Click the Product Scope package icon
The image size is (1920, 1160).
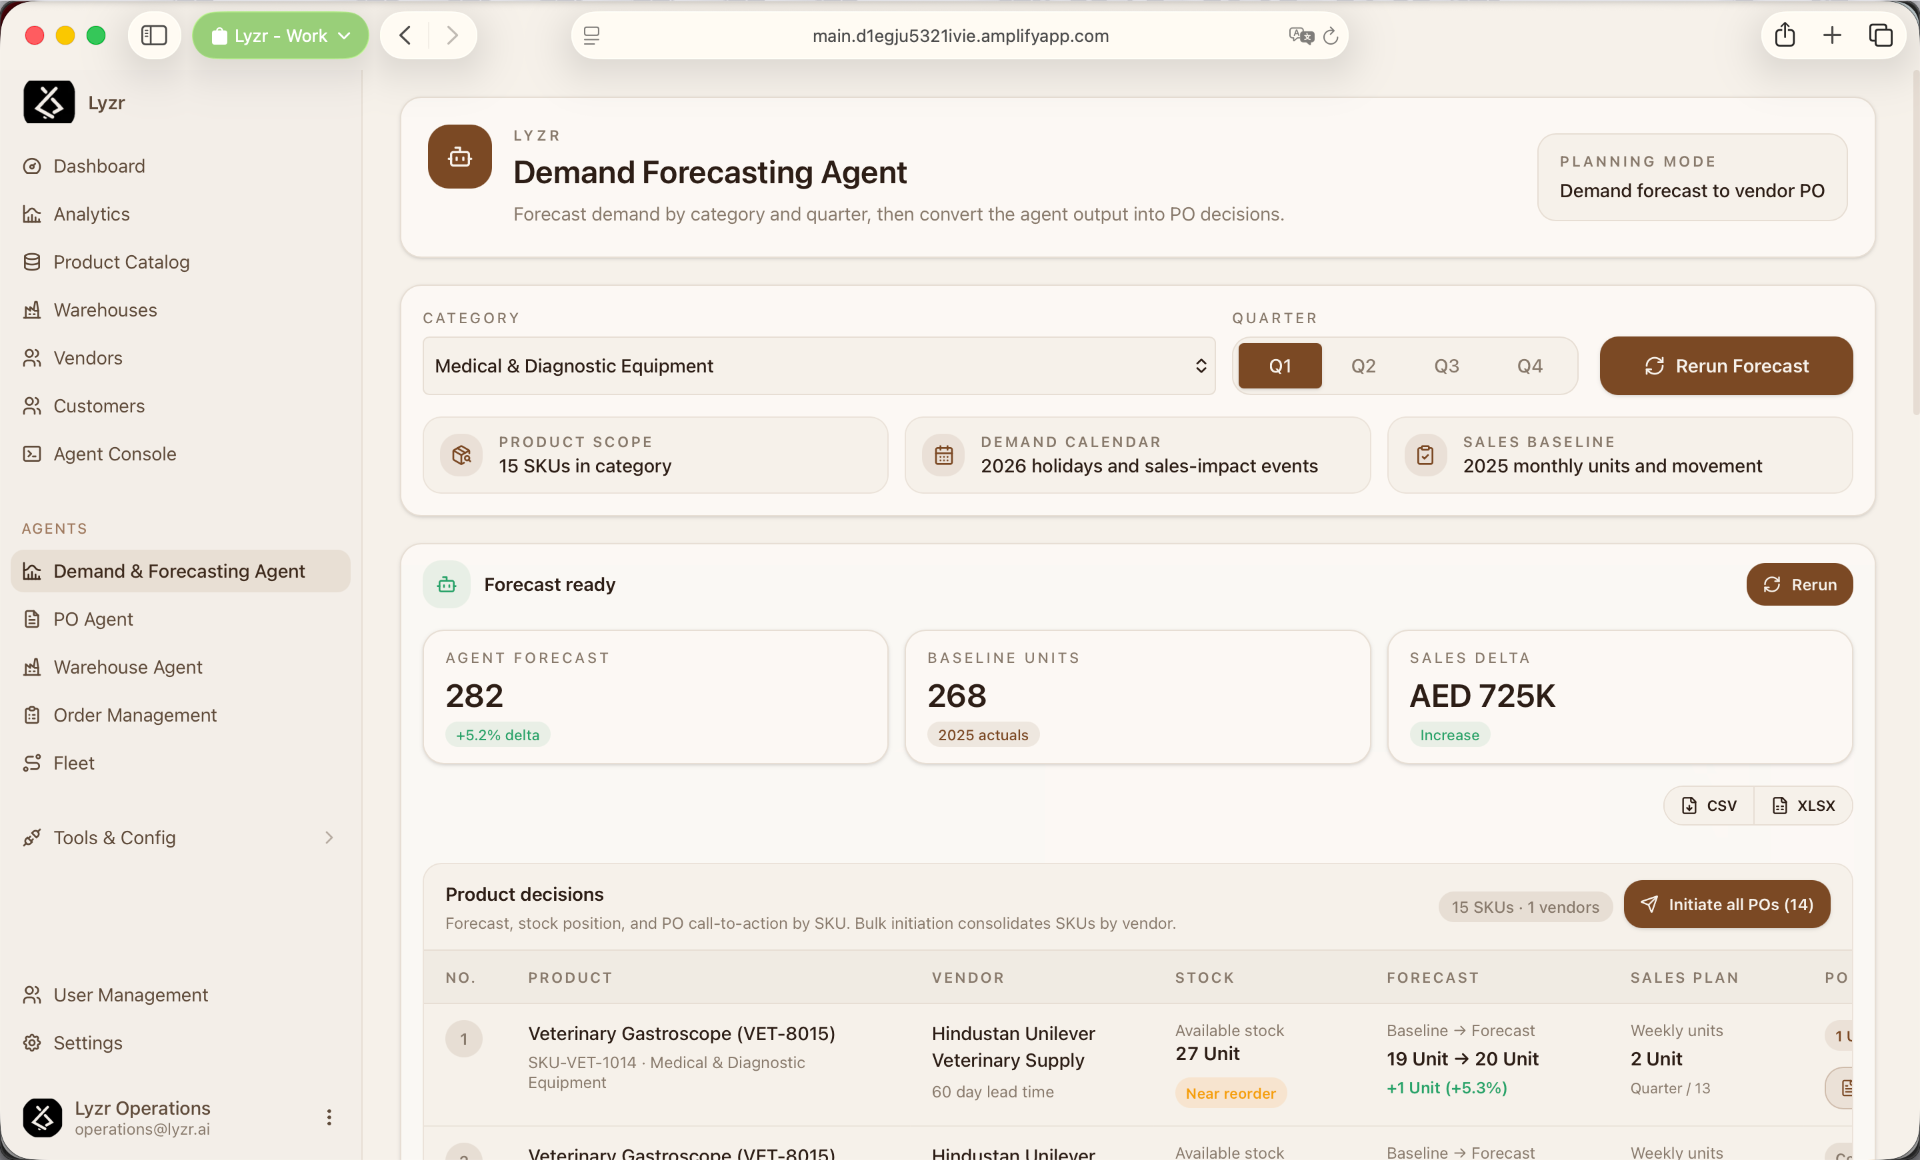(x=461, y=455)
